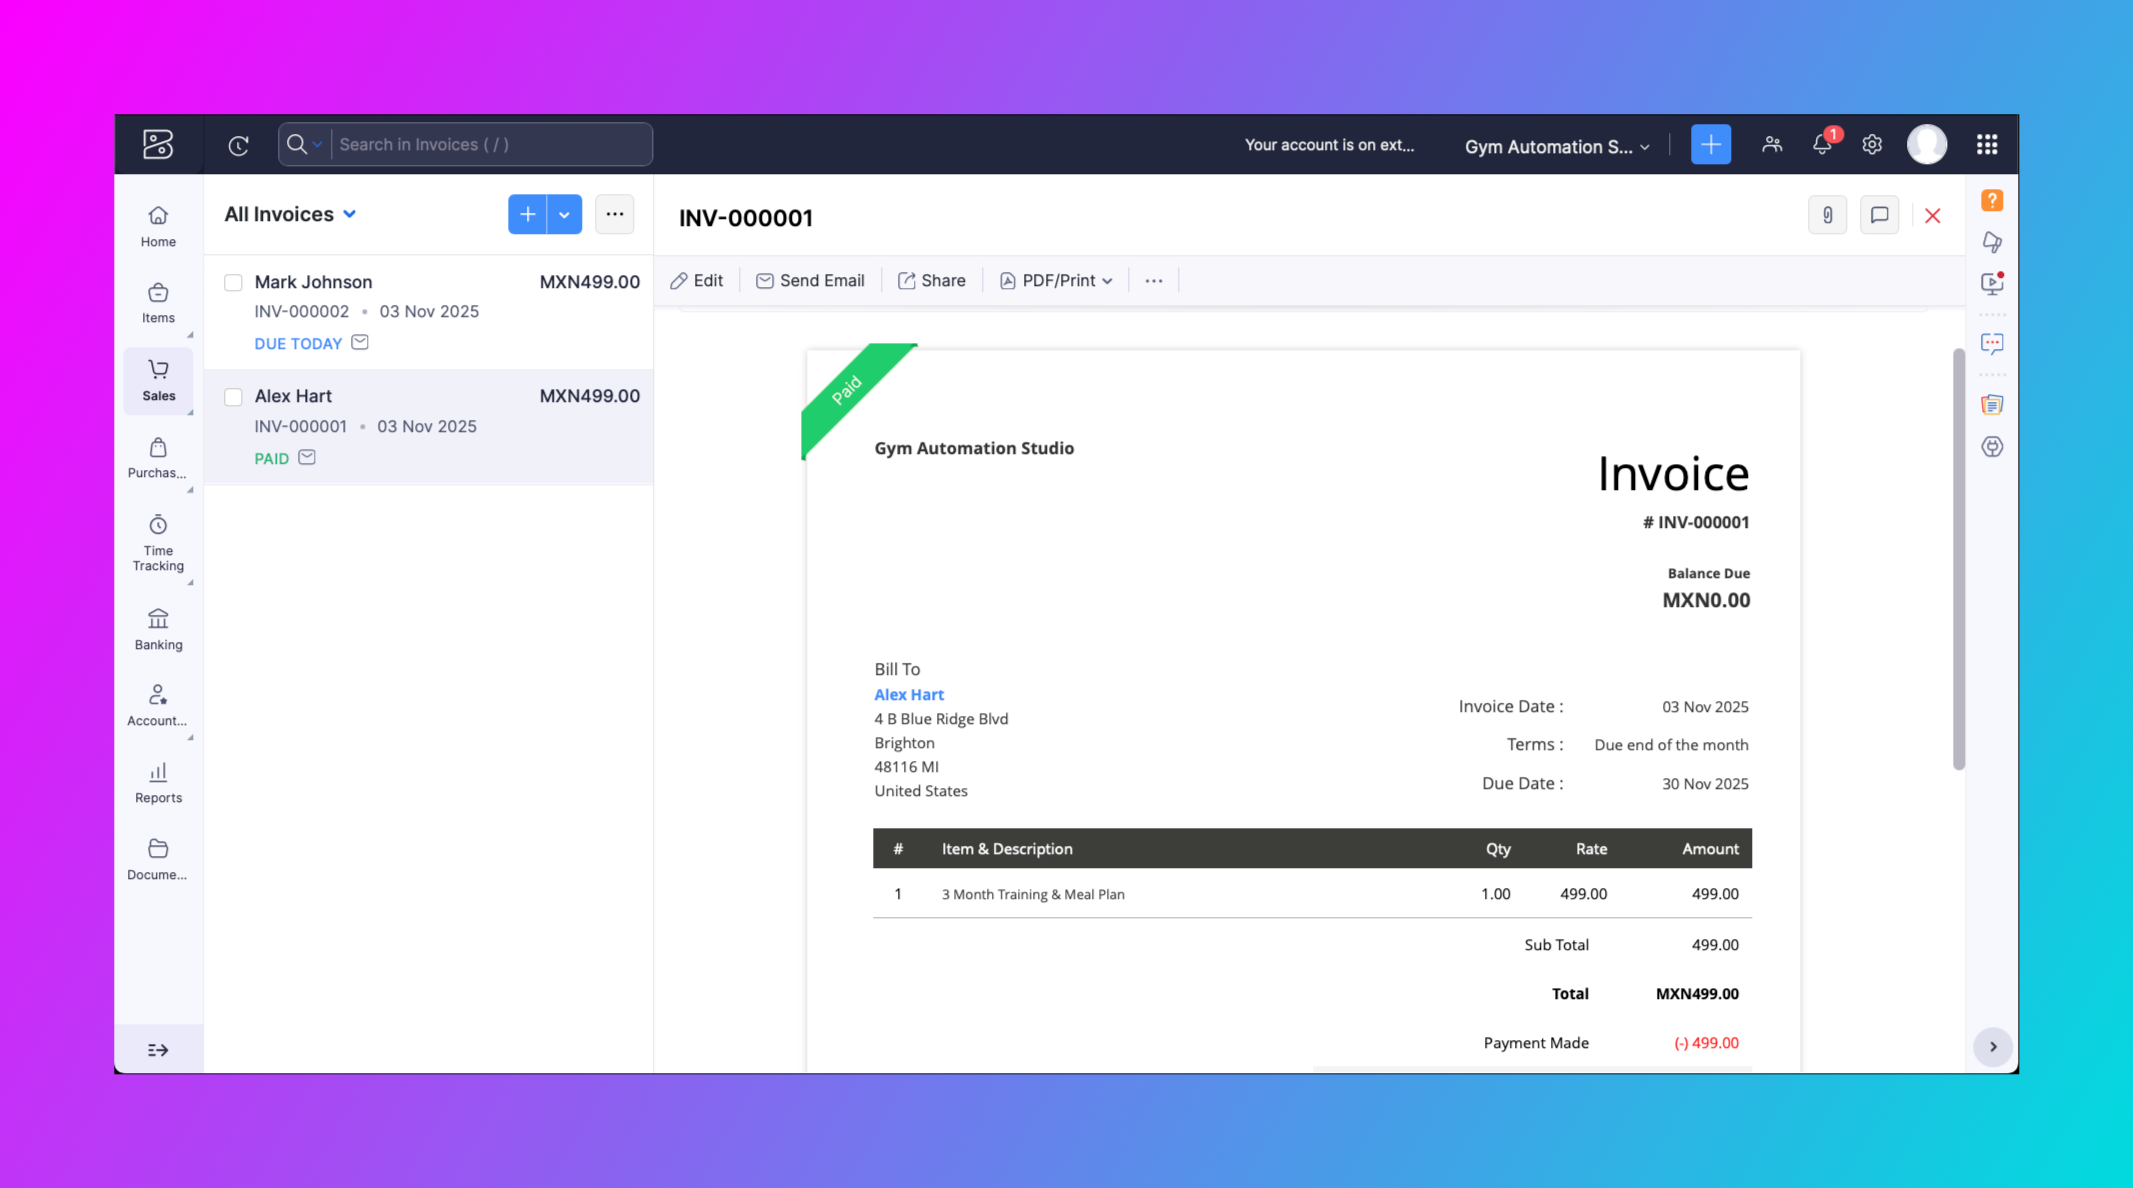Click the recent history clock icon

[x=238, y=145]
